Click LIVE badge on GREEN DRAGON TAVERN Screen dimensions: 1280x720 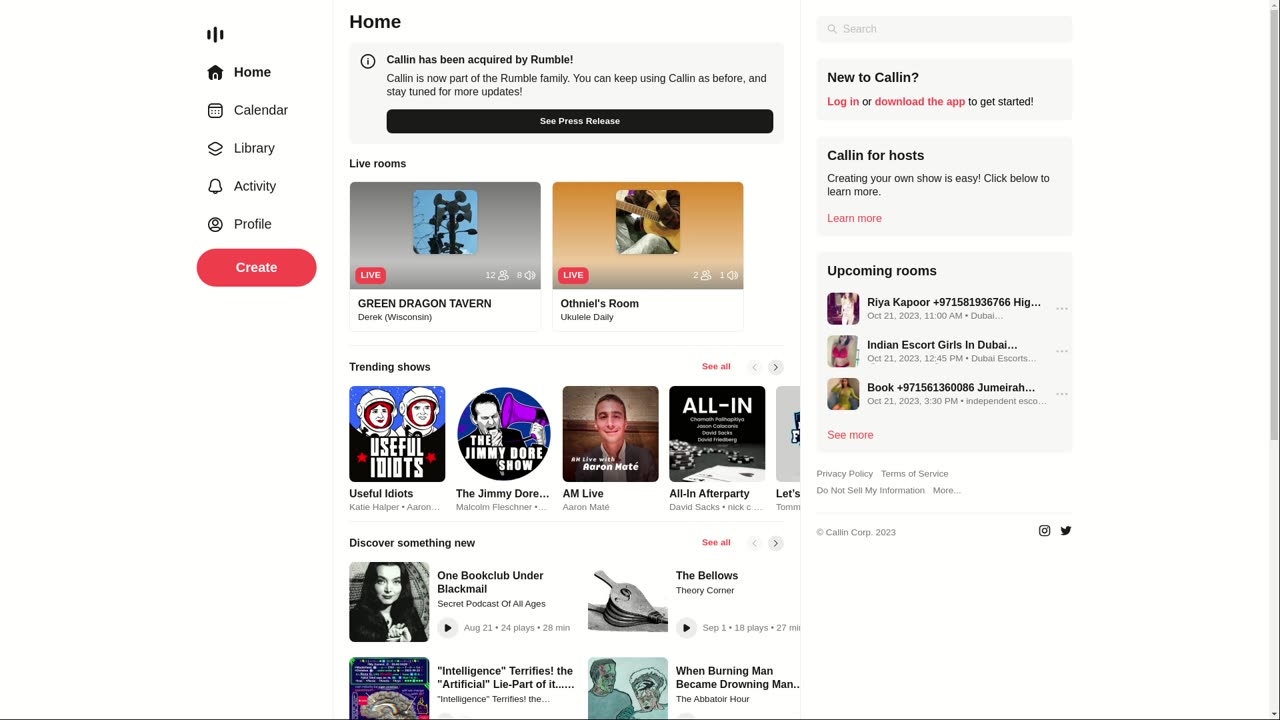pos(370,275)
